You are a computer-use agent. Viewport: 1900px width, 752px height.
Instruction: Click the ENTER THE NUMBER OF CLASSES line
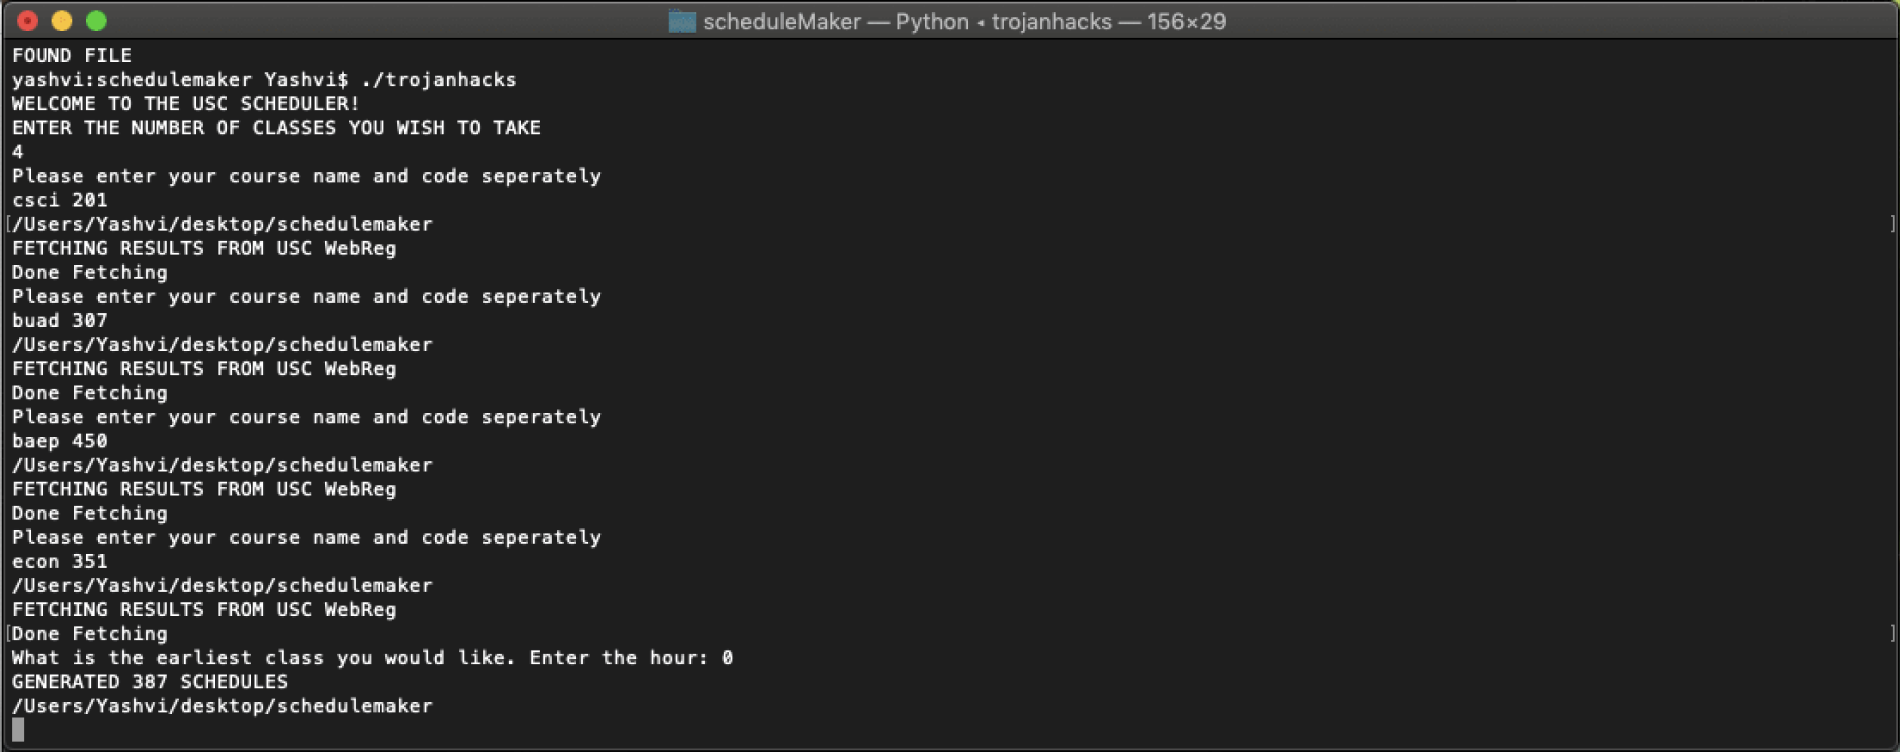tap(276, 128)
